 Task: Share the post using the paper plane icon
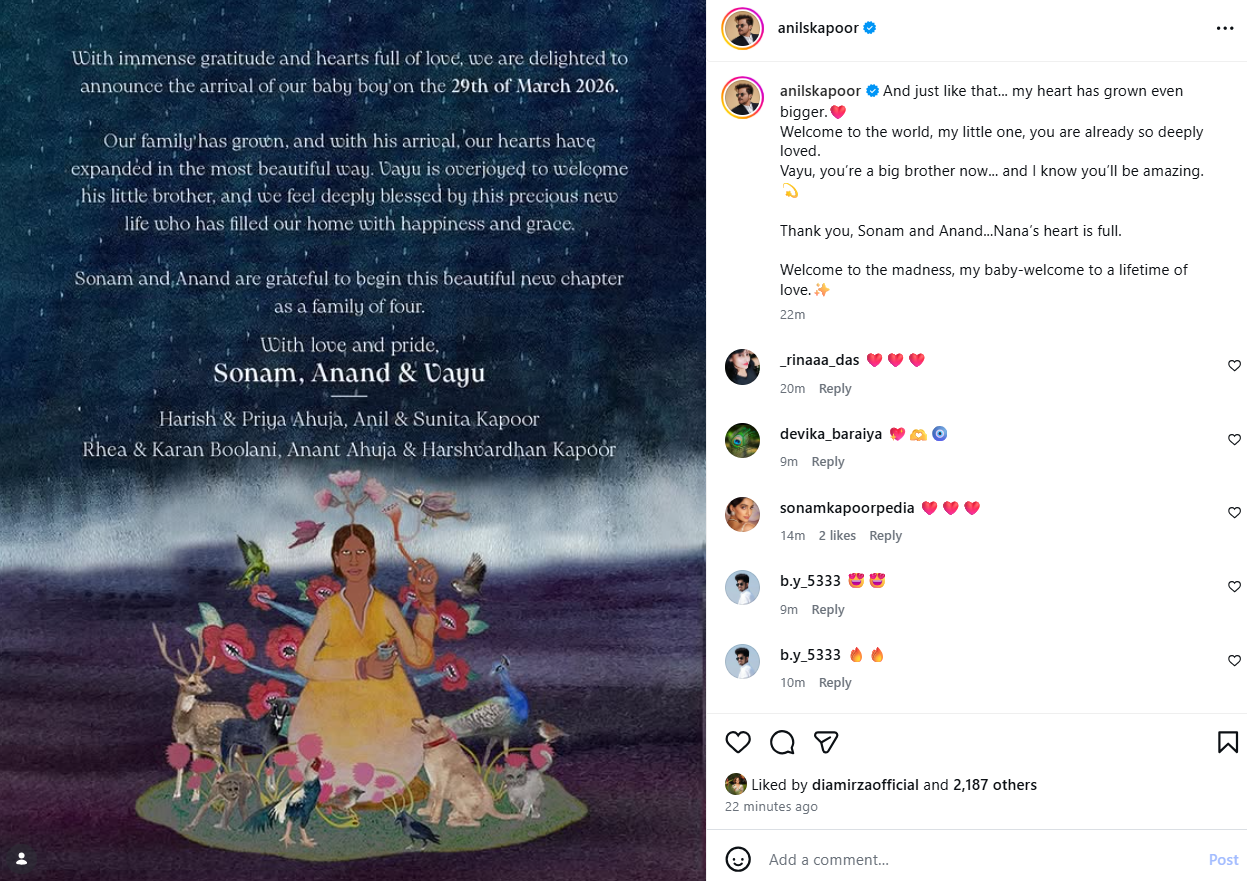(x=825, y=742)
